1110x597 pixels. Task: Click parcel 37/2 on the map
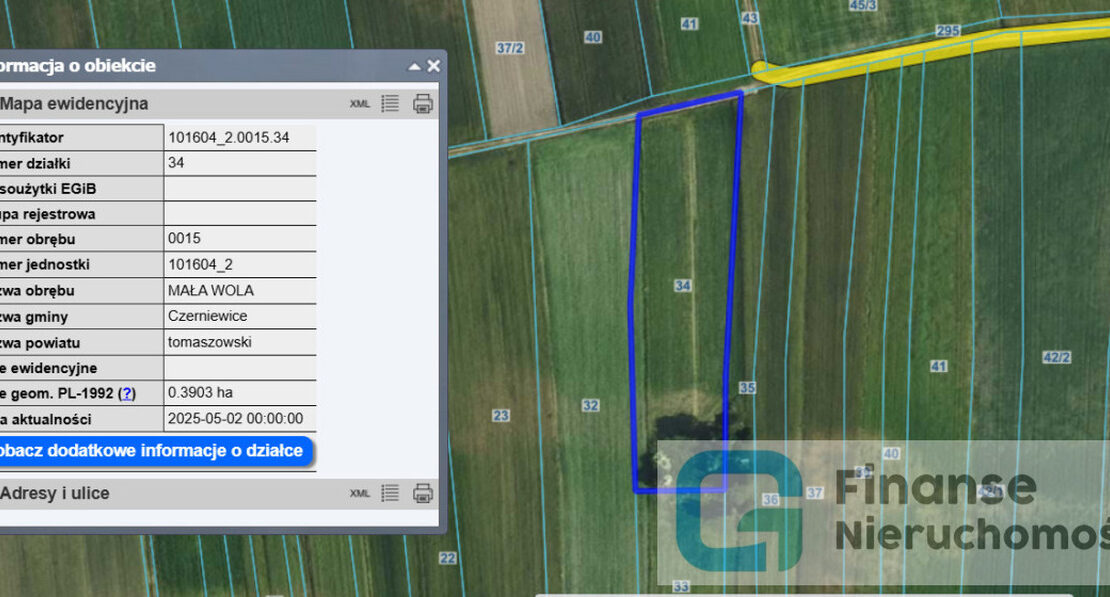coord(510,48)
